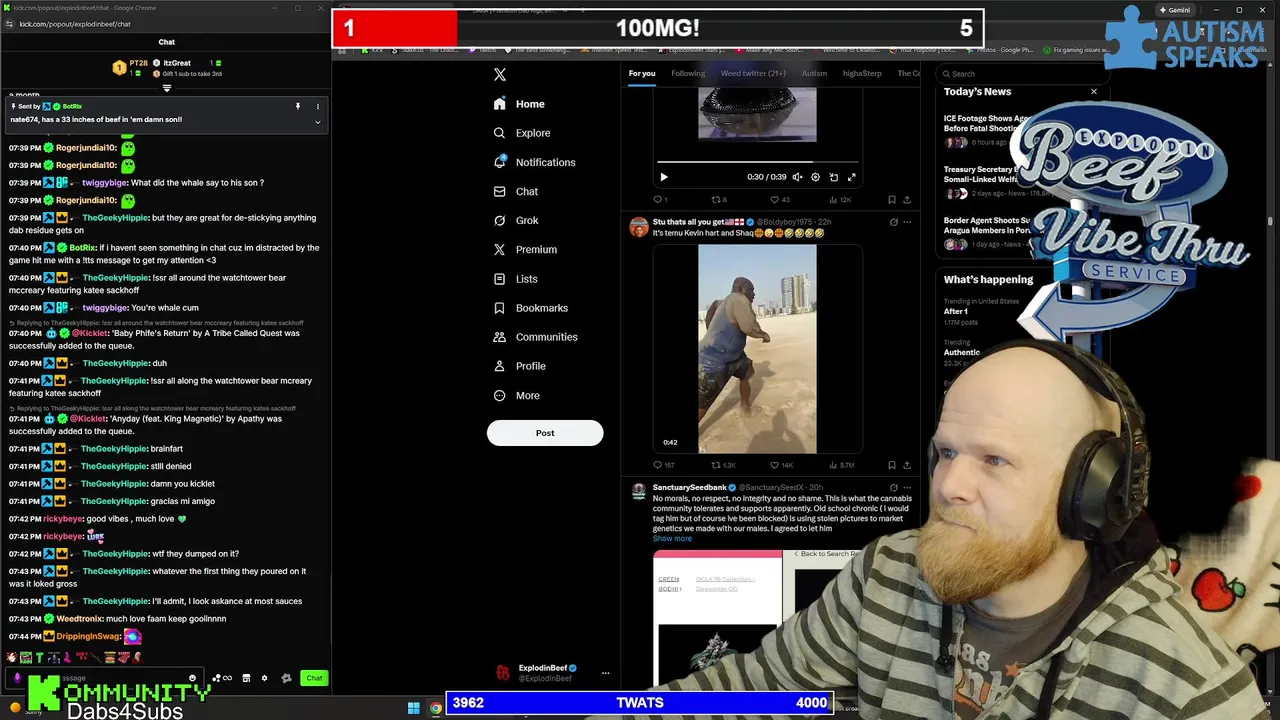Open Lists in X sidebar
This screenshot has width=1280, height=720.
515,279
